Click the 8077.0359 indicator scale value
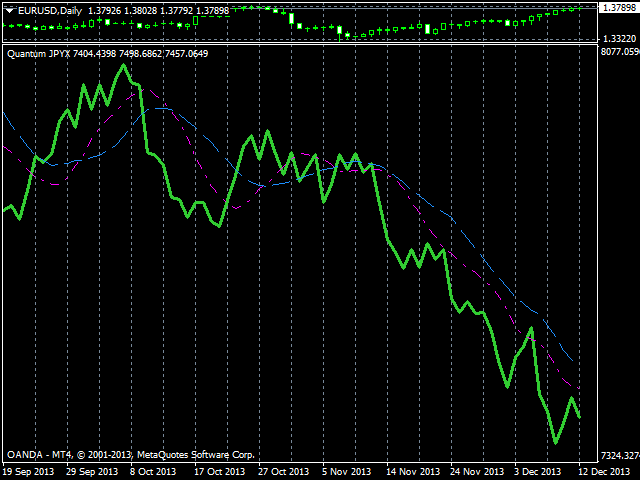This screenshot has width=640, height=480. 618,52
